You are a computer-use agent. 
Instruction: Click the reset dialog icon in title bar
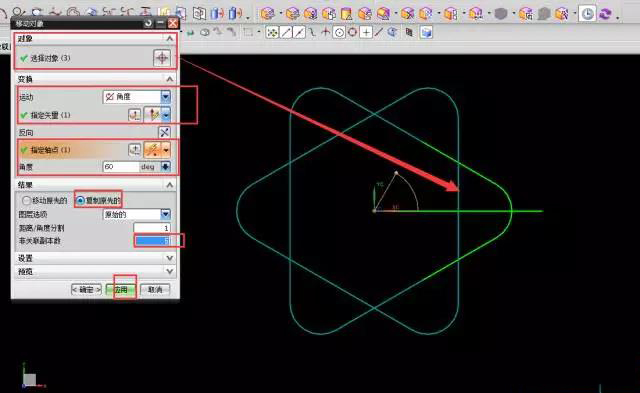pyautogui.click(x=148, y=23)
